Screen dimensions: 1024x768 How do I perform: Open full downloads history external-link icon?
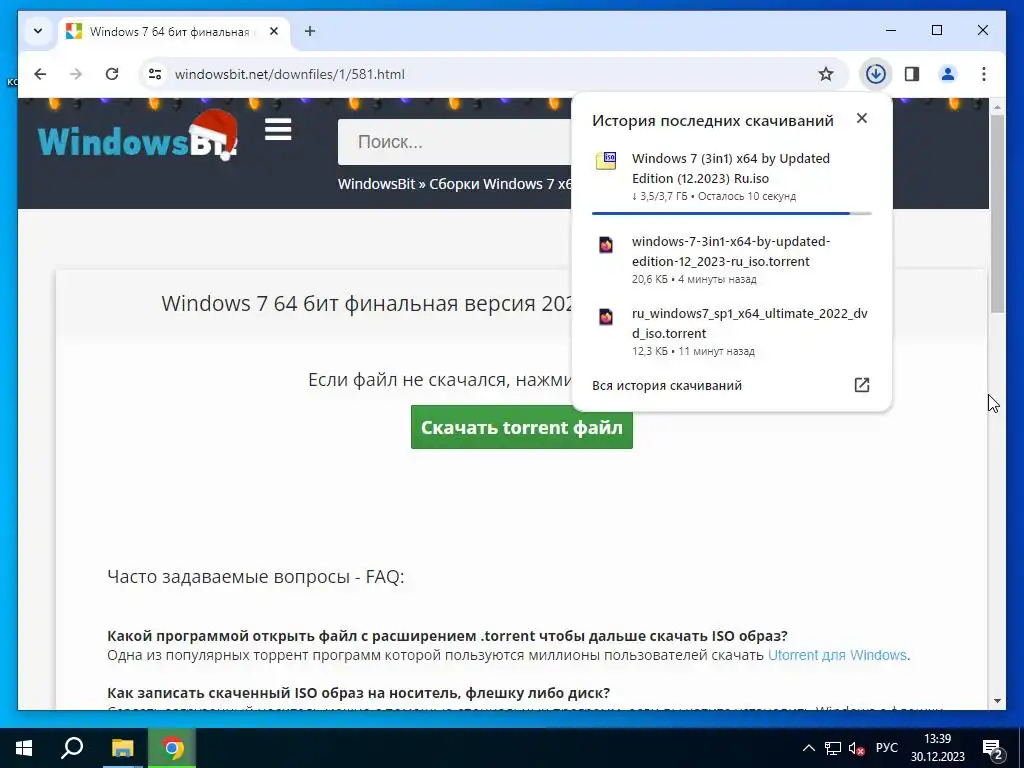coord(862,385)
